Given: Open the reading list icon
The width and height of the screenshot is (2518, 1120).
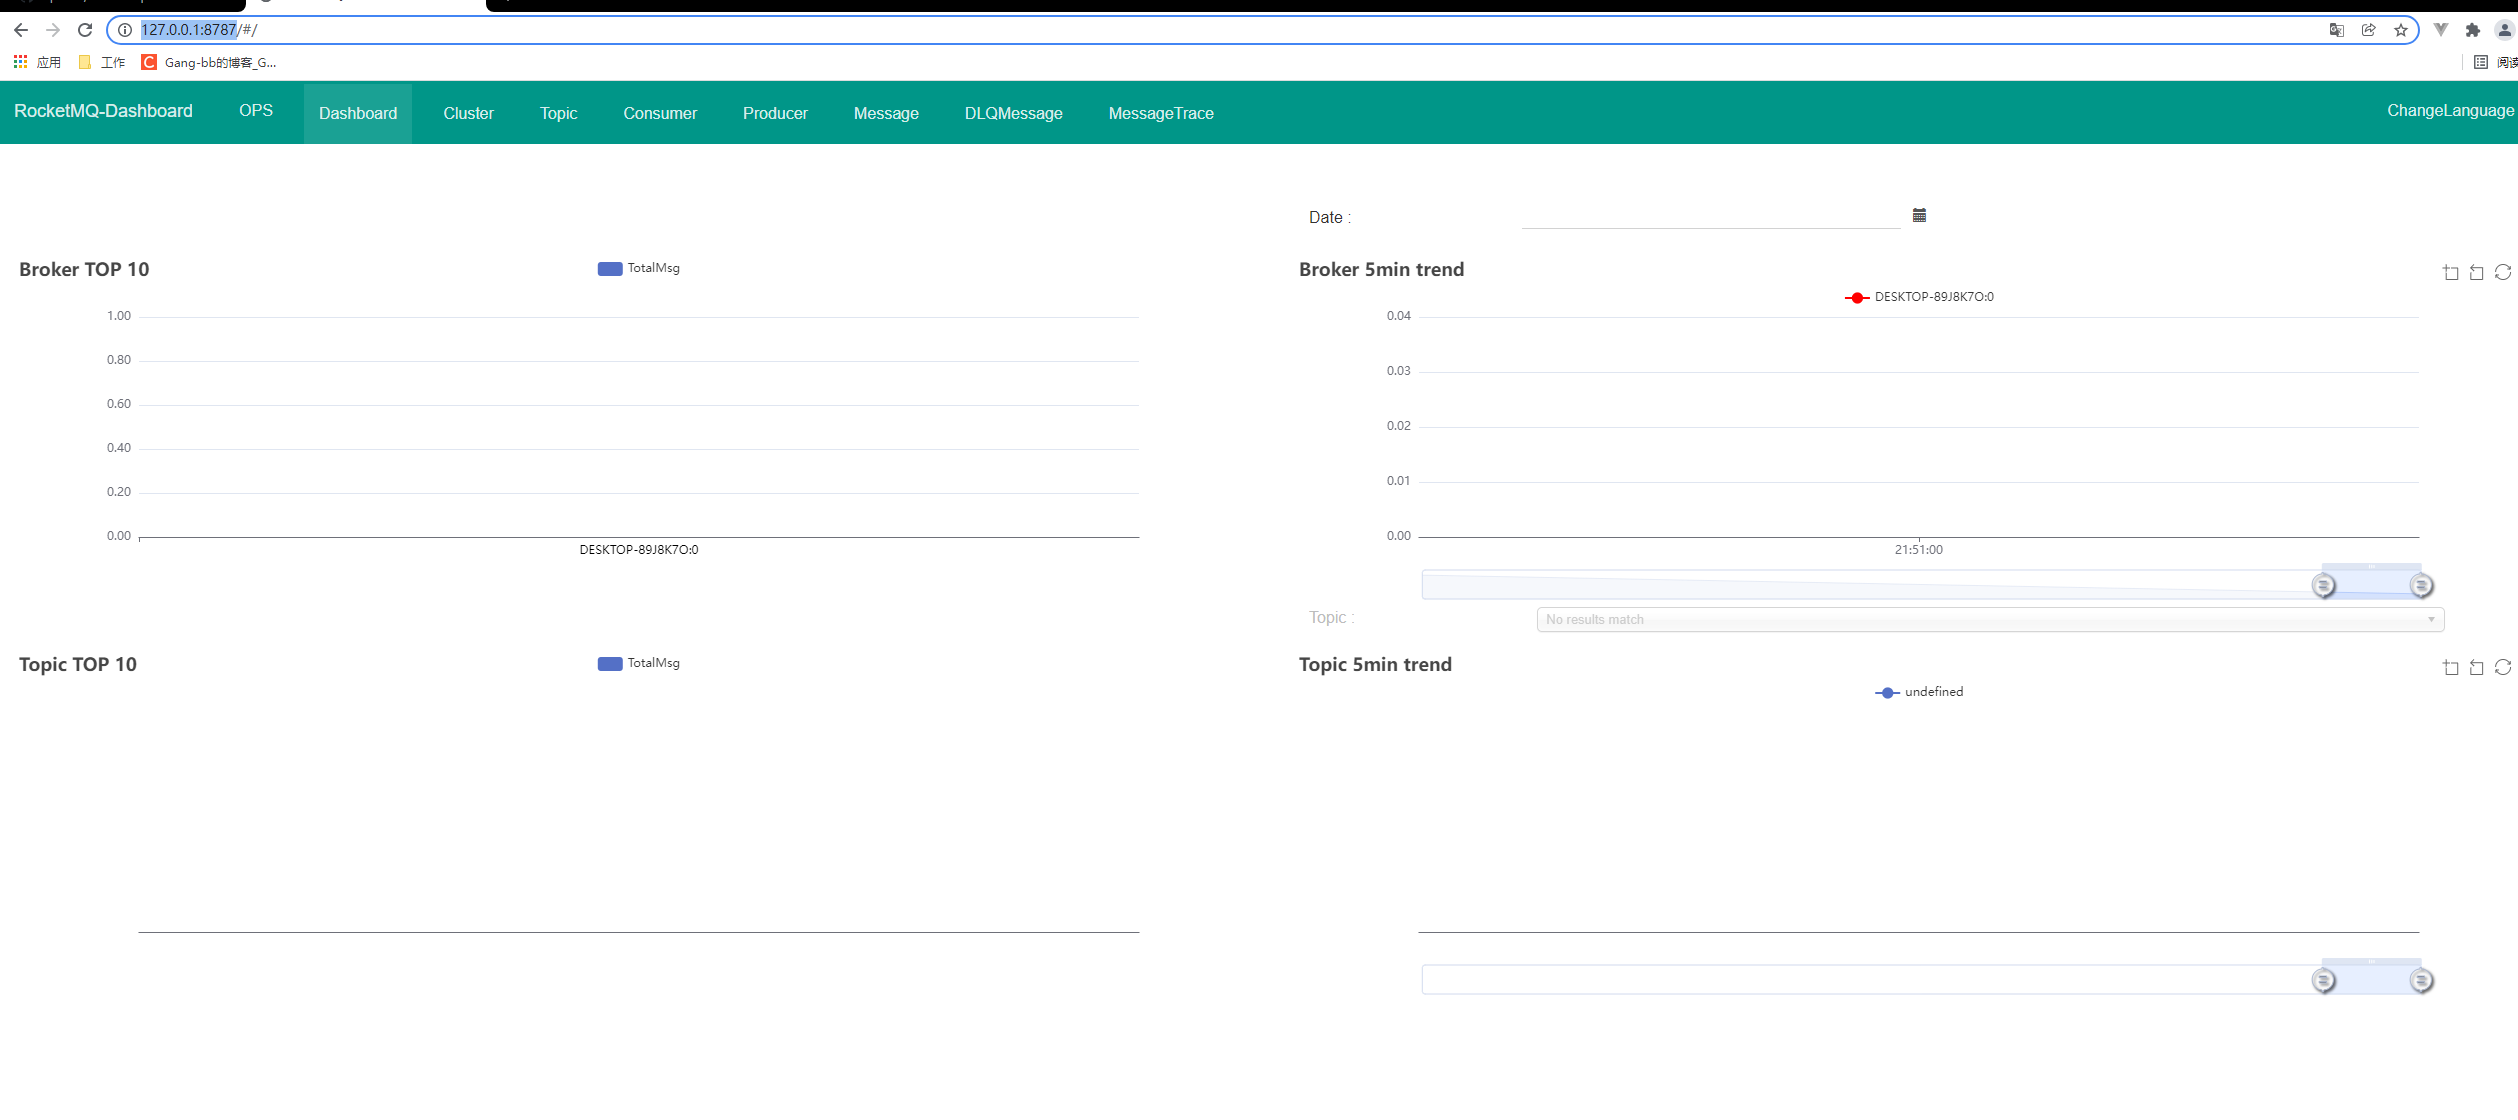Looking at the screenshot, I should [2481, 62].
